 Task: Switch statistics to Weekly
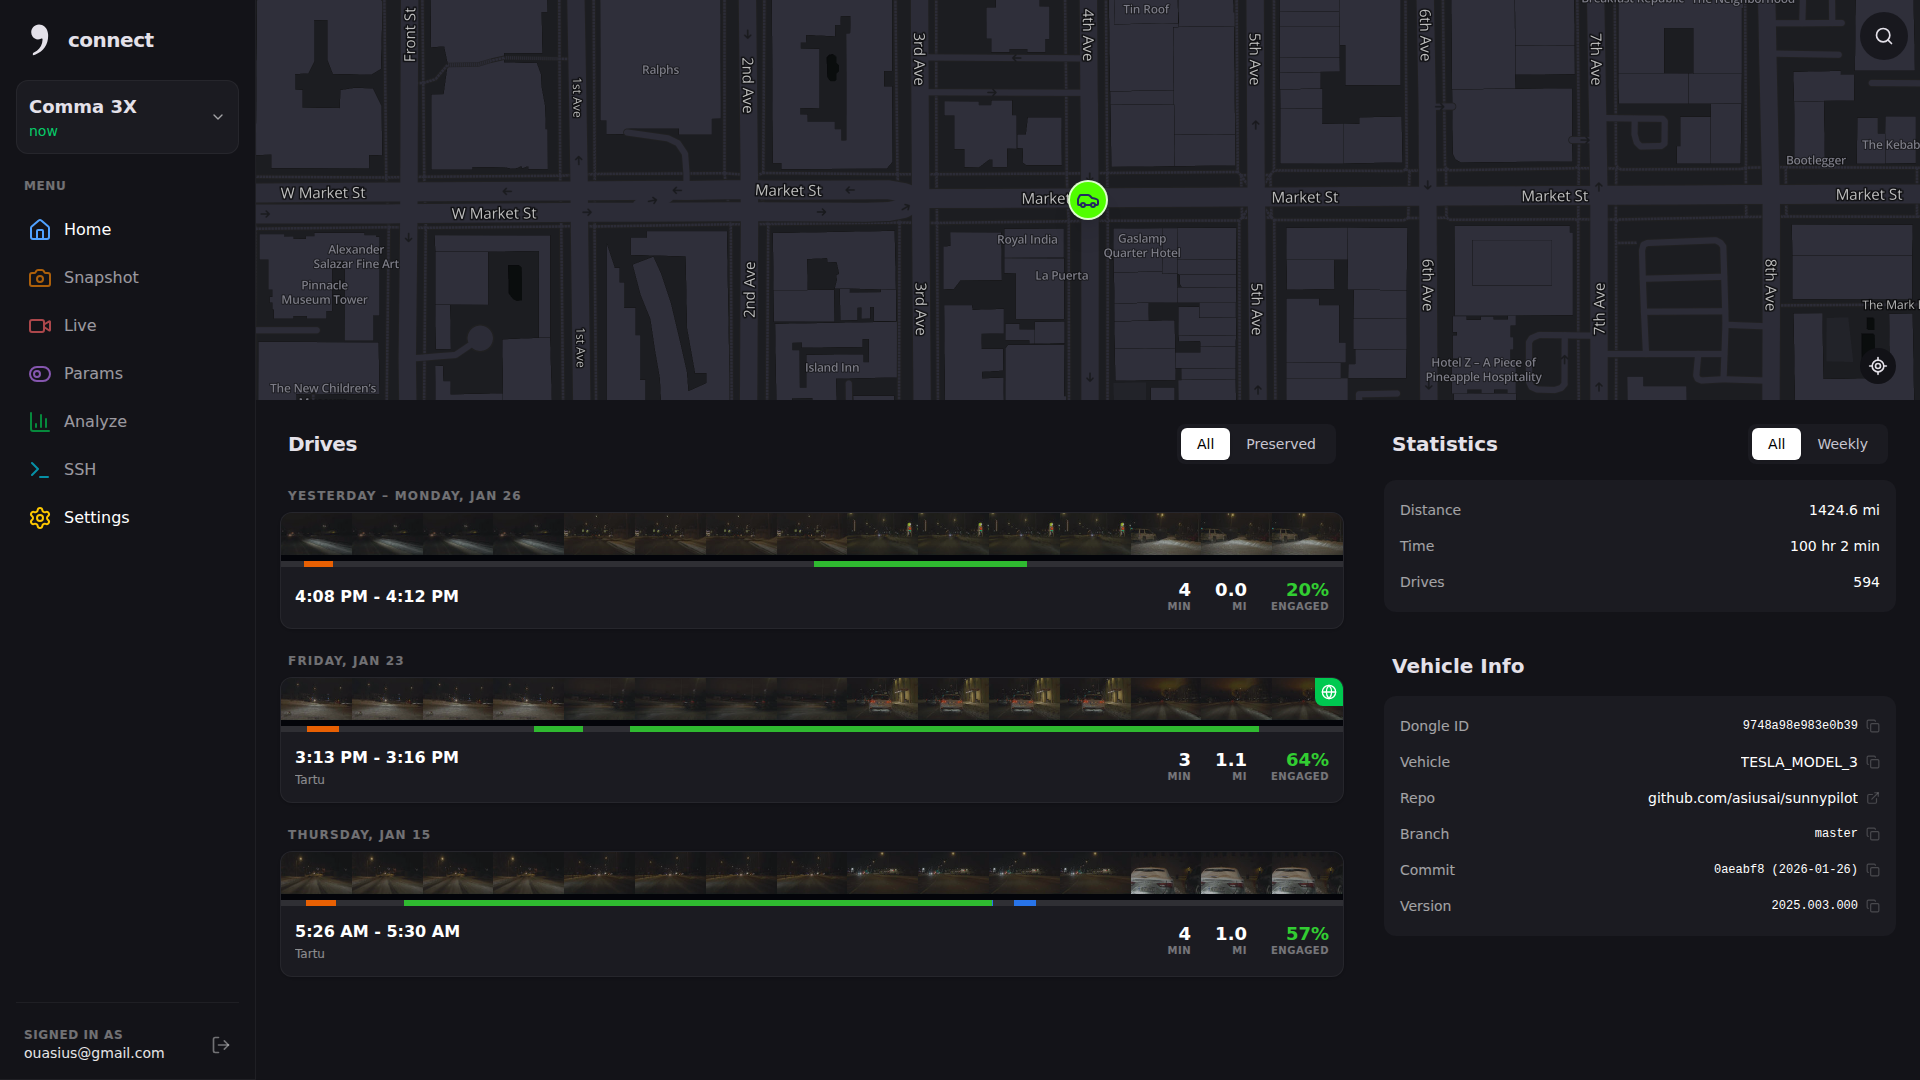coord(1841,444)
